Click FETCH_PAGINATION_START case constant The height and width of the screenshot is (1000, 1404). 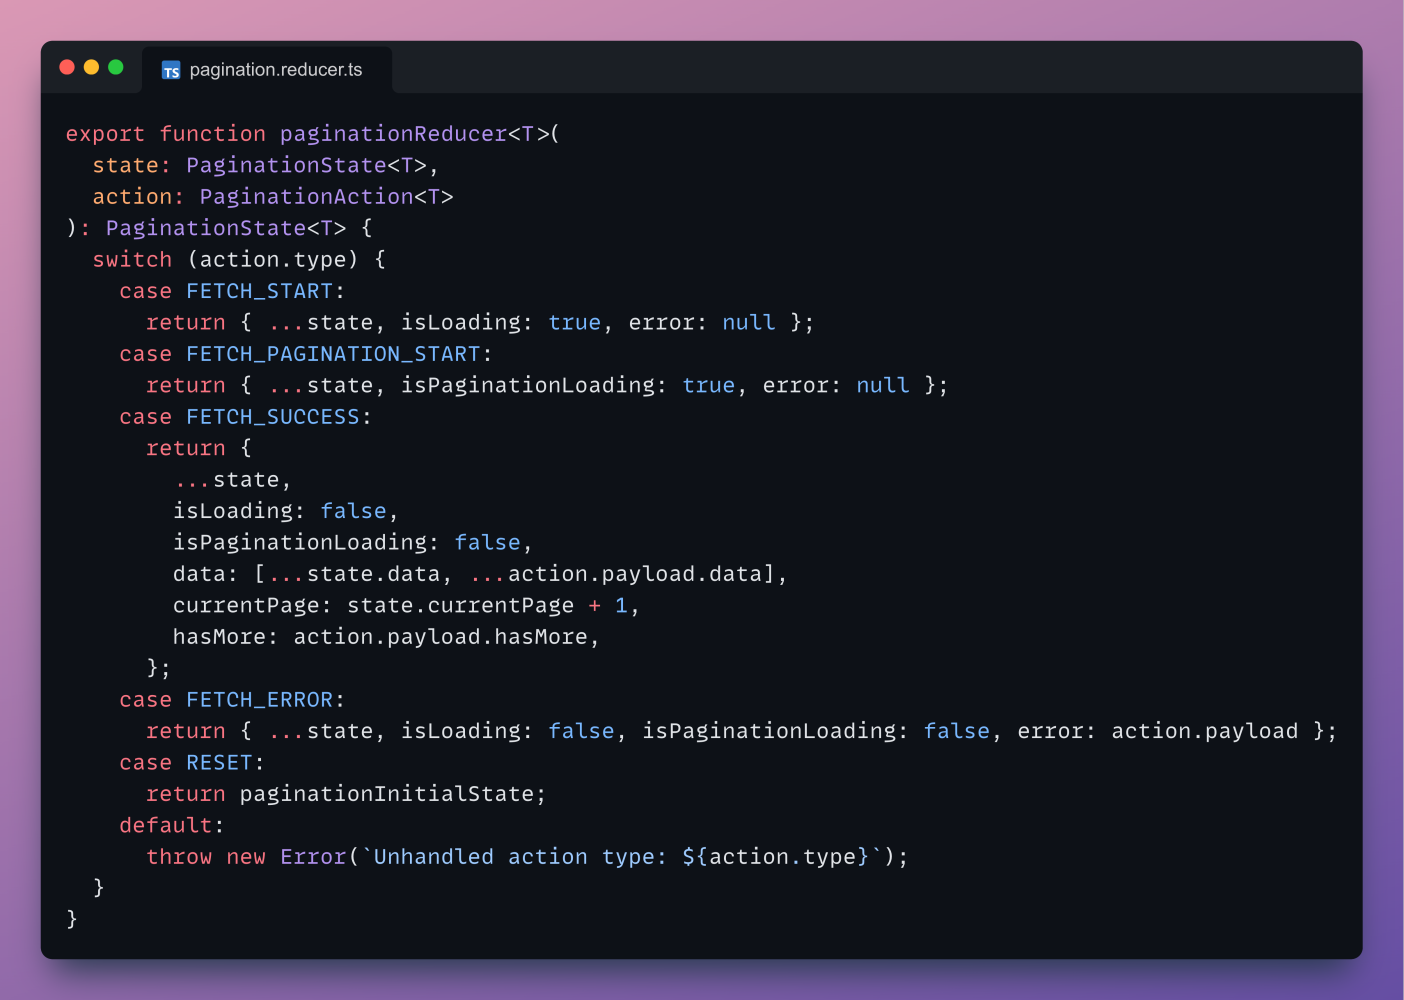tap(333, 354)
